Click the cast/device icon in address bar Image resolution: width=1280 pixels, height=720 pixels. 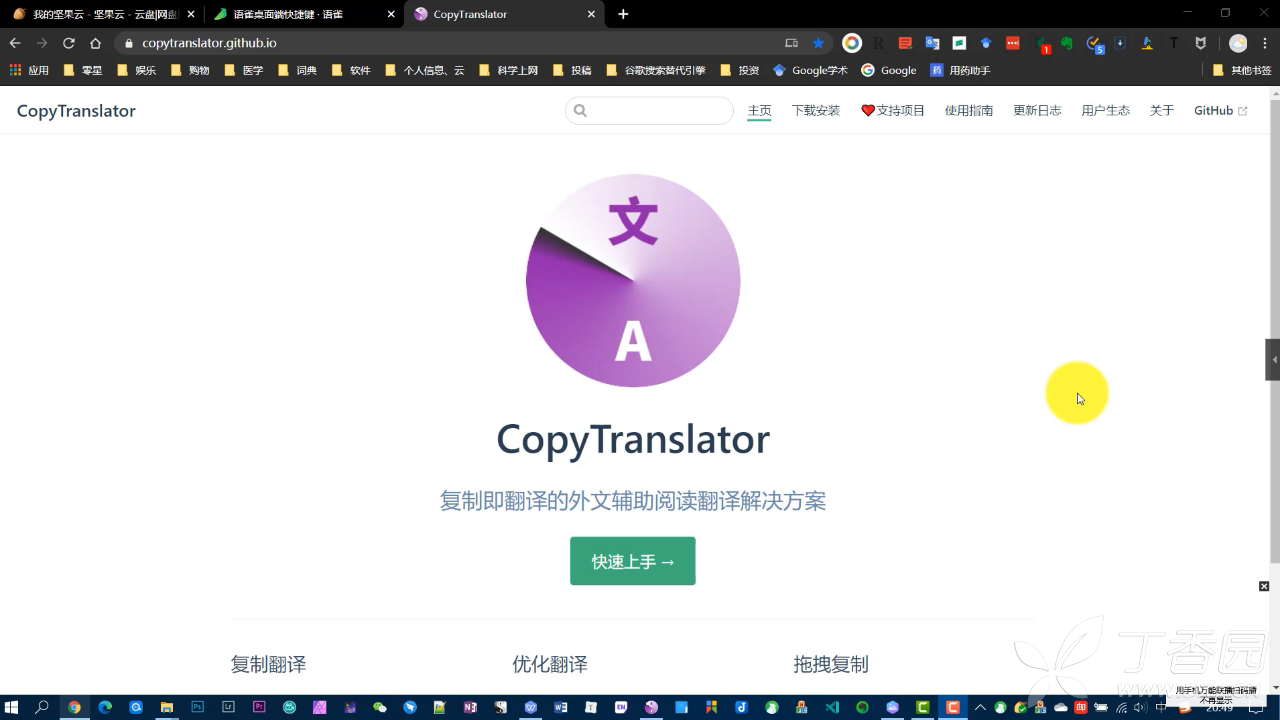click(x=791, y=43)
